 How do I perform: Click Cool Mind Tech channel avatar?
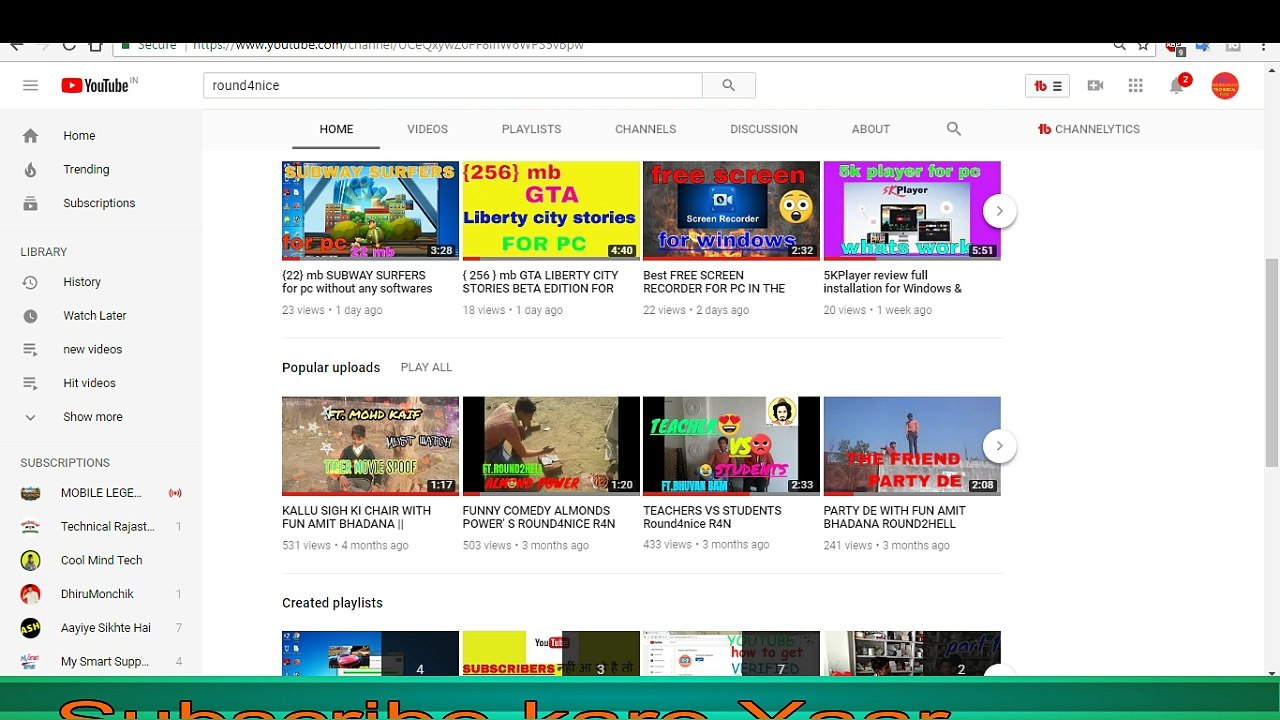[30, 560]
